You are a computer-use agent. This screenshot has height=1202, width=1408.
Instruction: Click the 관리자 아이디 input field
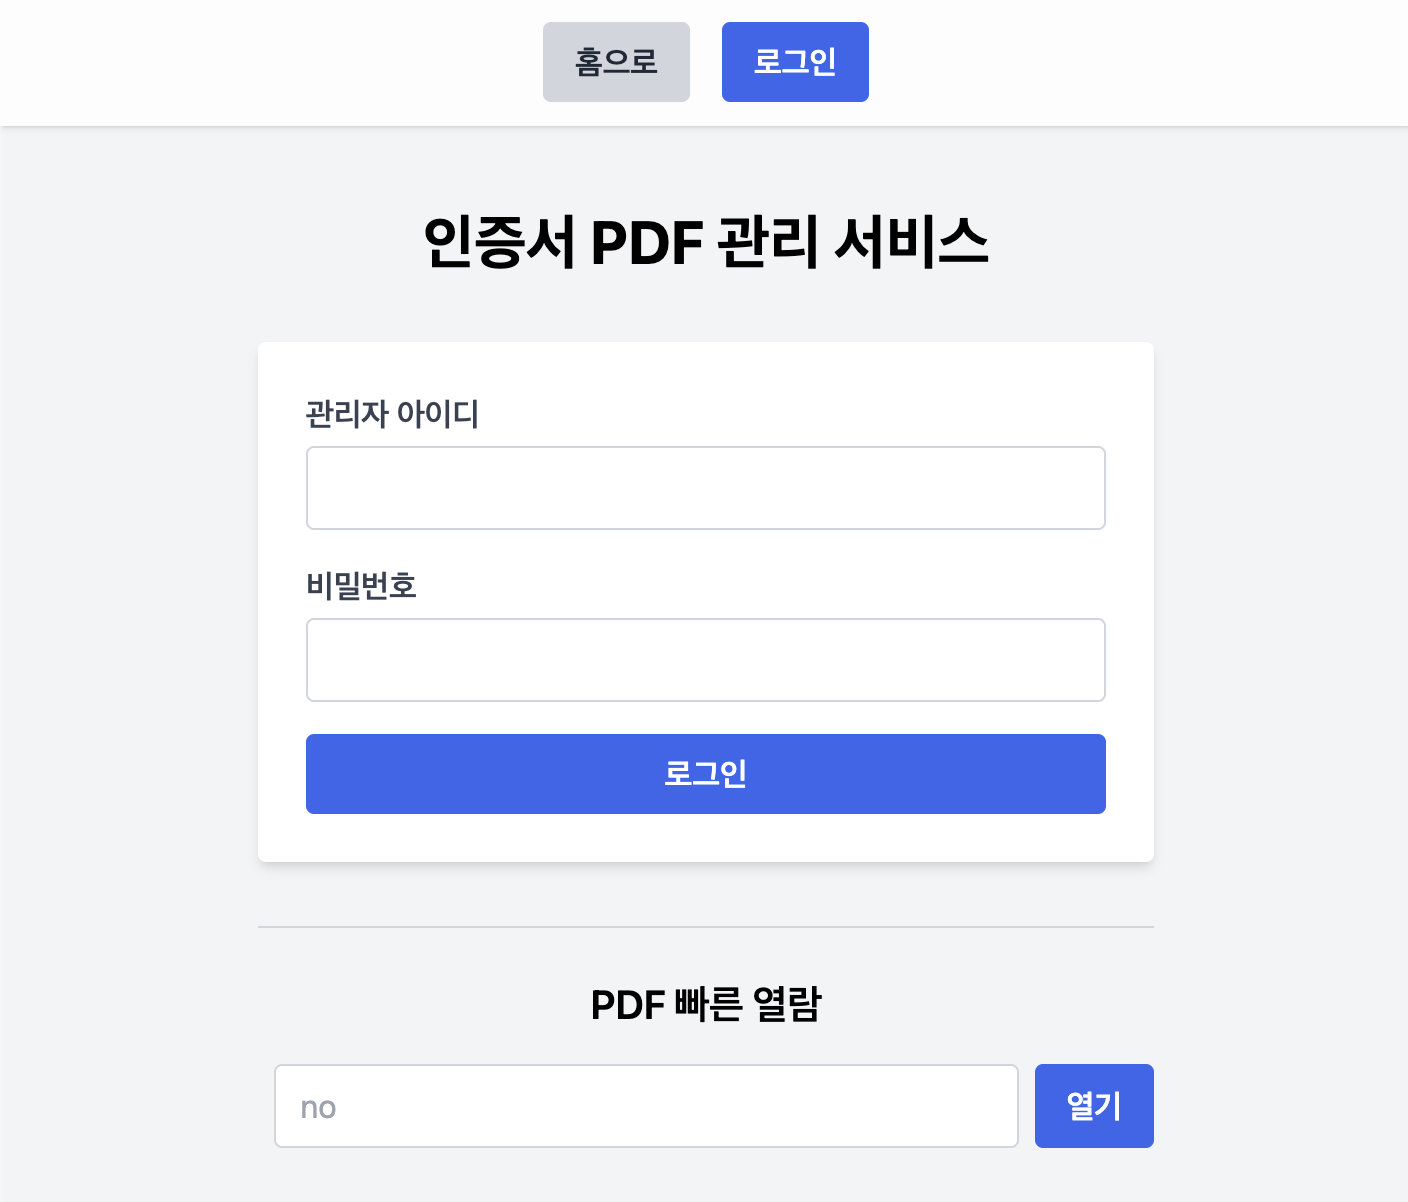pos(705,487)
